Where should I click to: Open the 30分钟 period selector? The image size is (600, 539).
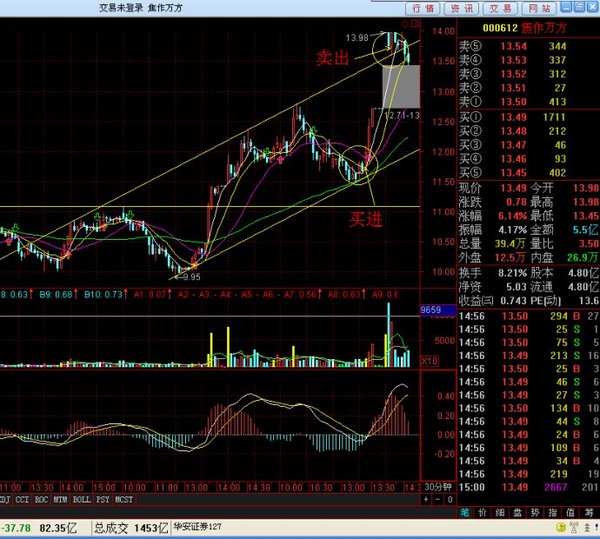(x=438, y=487)
